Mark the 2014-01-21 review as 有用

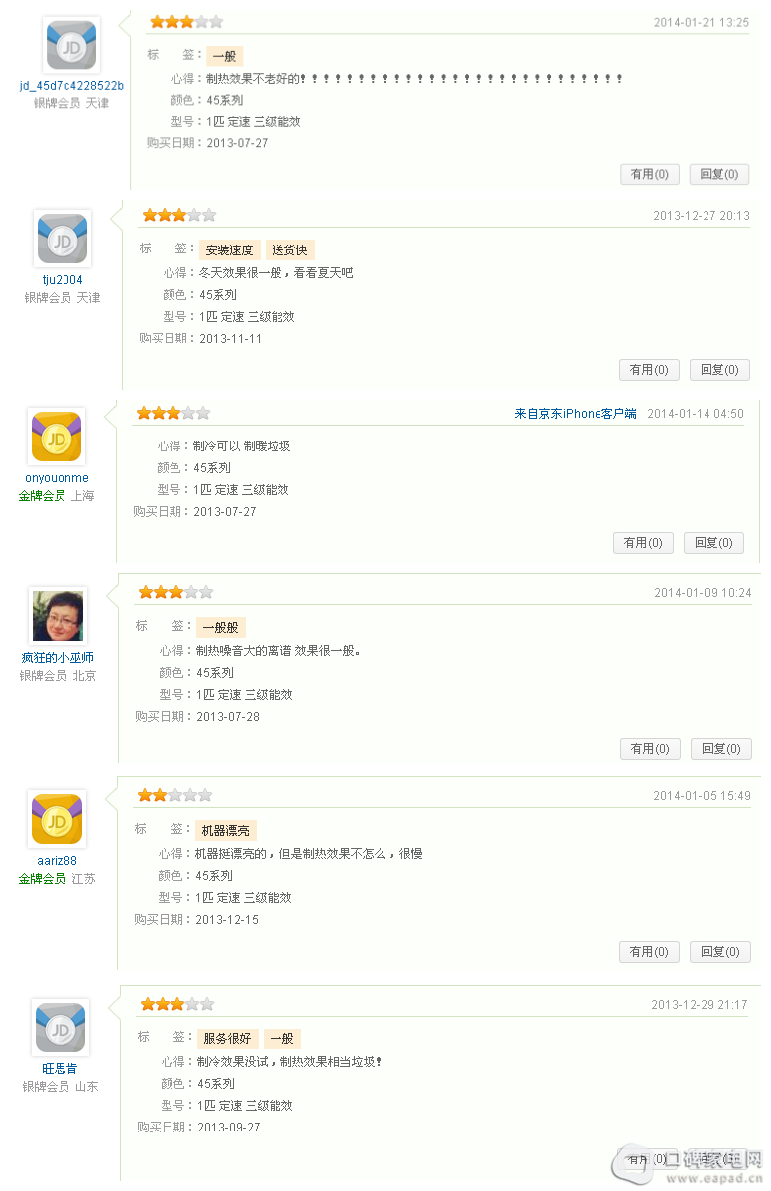tap(650, 174)
